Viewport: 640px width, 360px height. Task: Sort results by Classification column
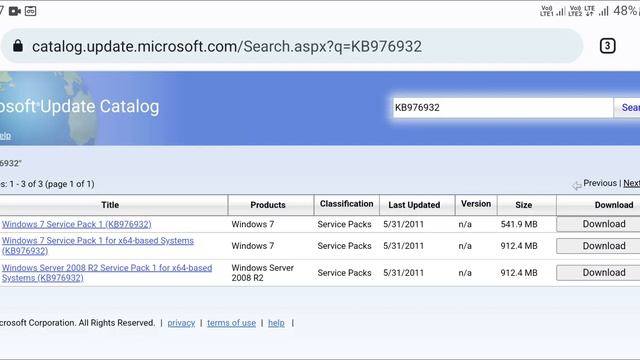coord(347,204)
